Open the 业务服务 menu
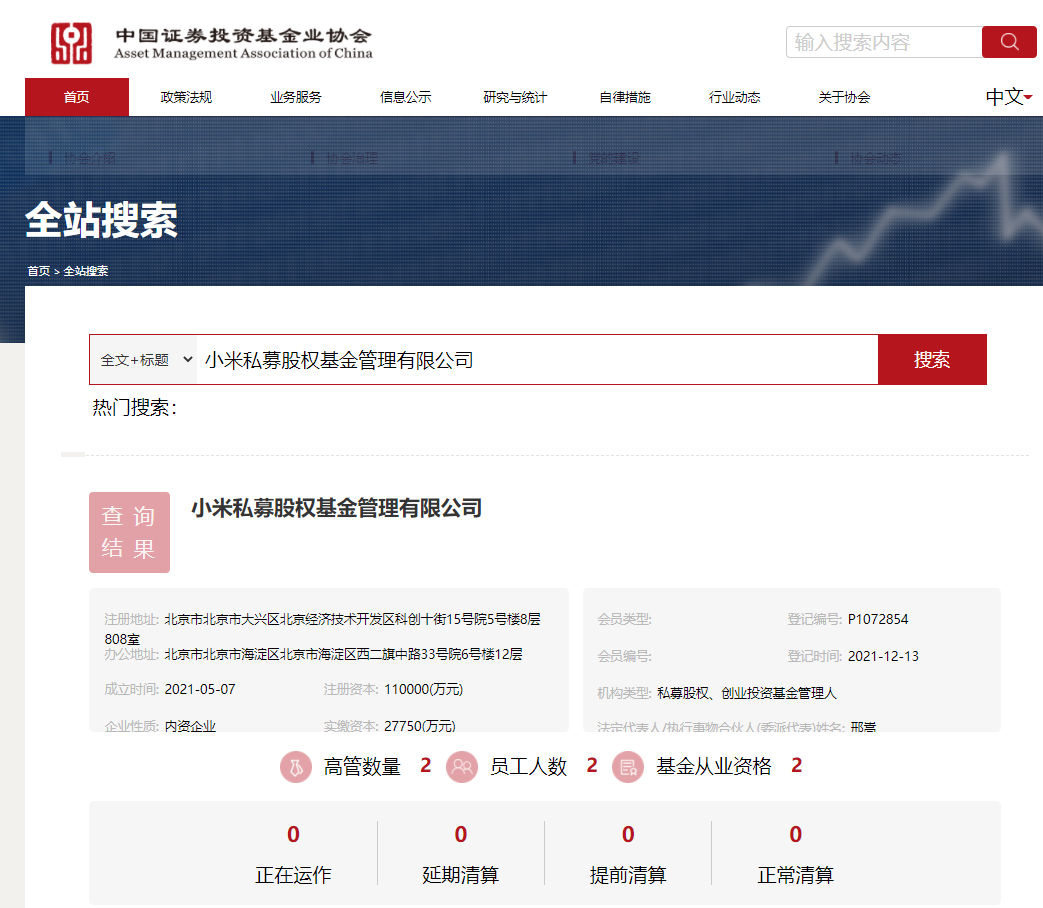The height and width of the screenshot is (908, 1043). pos(296,97)
